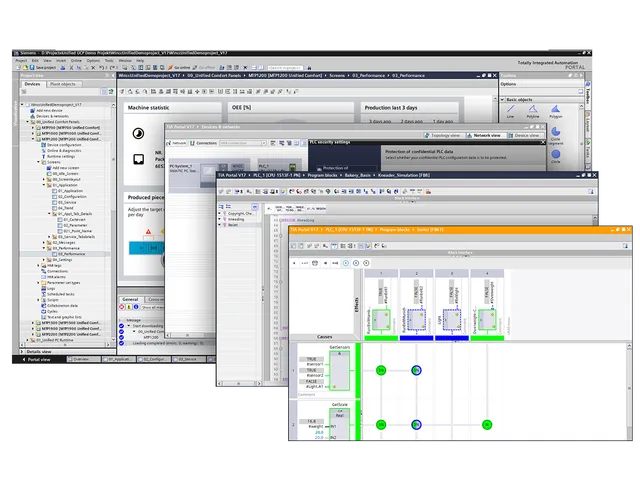Click the inbox tray icon in Machine statistic

138,159
